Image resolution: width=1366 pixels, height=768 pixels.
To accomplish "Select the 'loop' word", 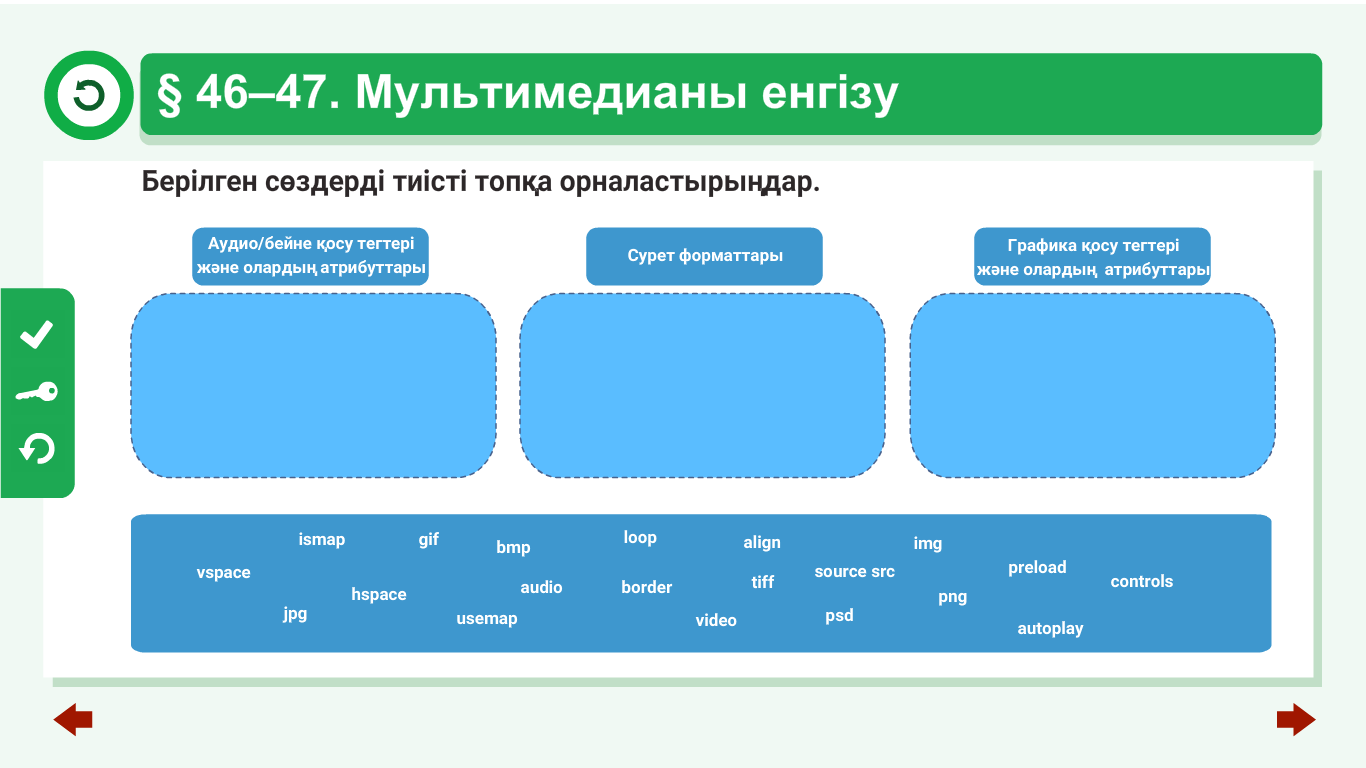I will pos(640,538).
